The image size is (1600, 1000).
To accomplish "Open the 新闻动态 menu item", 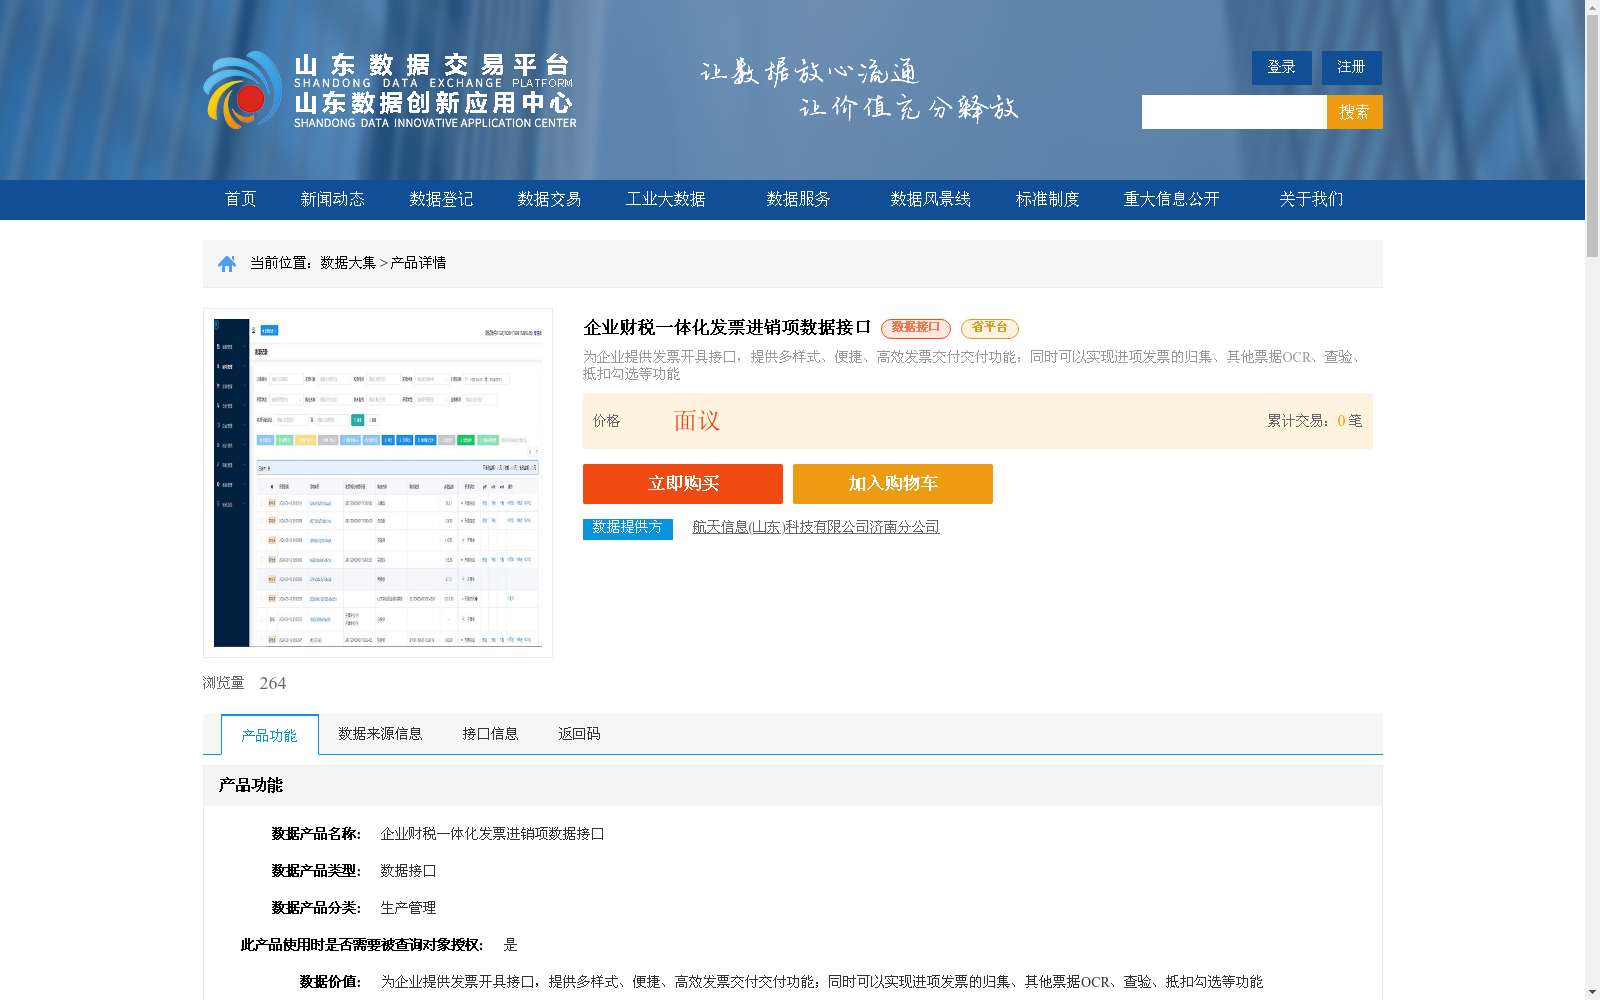I will click(332, 199).
